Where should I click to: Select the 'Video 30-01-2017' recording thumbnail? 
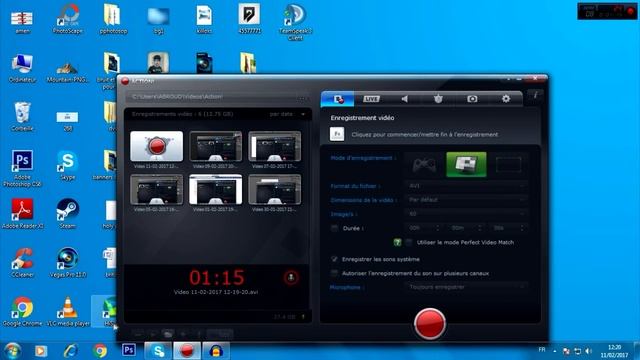point(275,189)
